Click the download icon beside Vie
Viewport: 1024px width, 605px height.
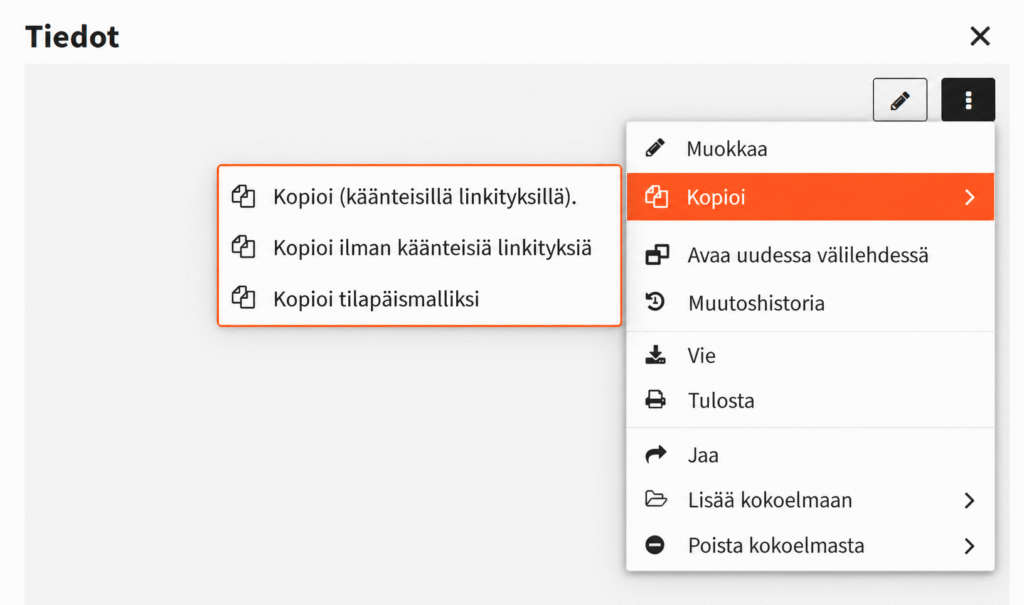(x=655, y=355)
